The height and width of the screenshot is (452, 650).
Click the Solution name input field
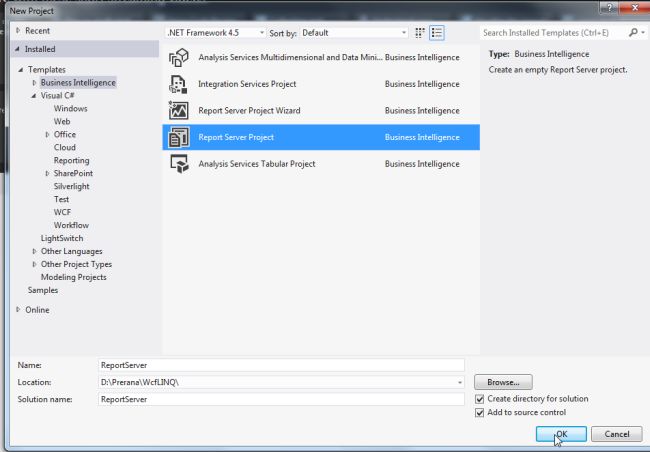(281, 399)
